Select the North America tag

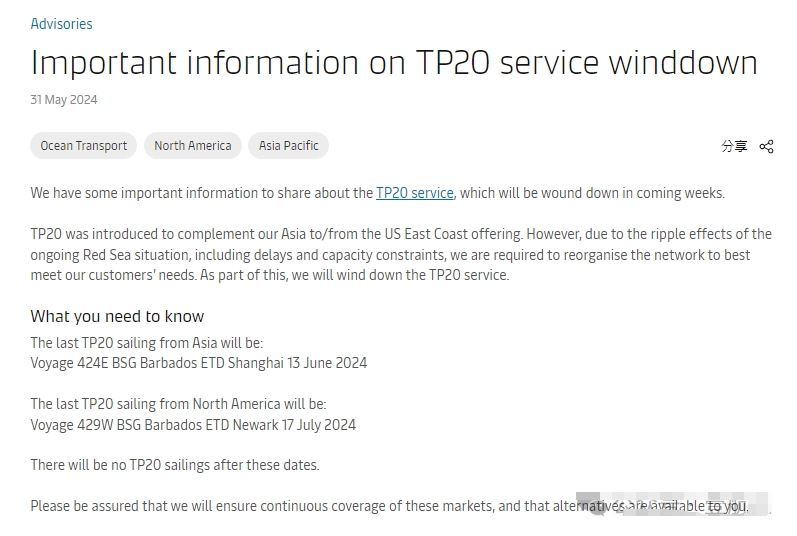[x=193, y=146]
